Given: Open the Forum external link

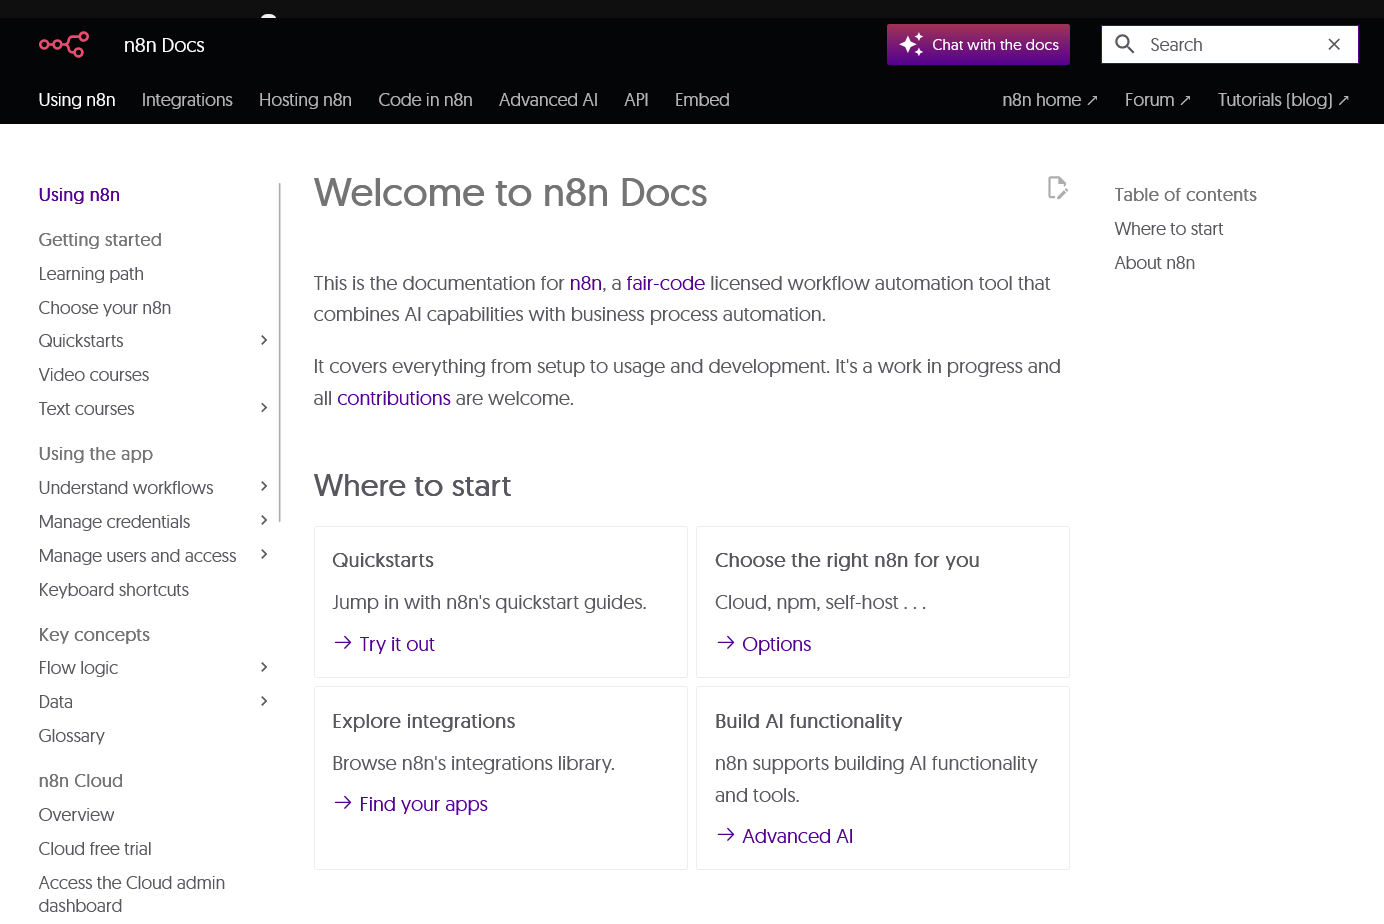Looking at the screenshot, I should pyautogui.click(x=1157, y=100).
